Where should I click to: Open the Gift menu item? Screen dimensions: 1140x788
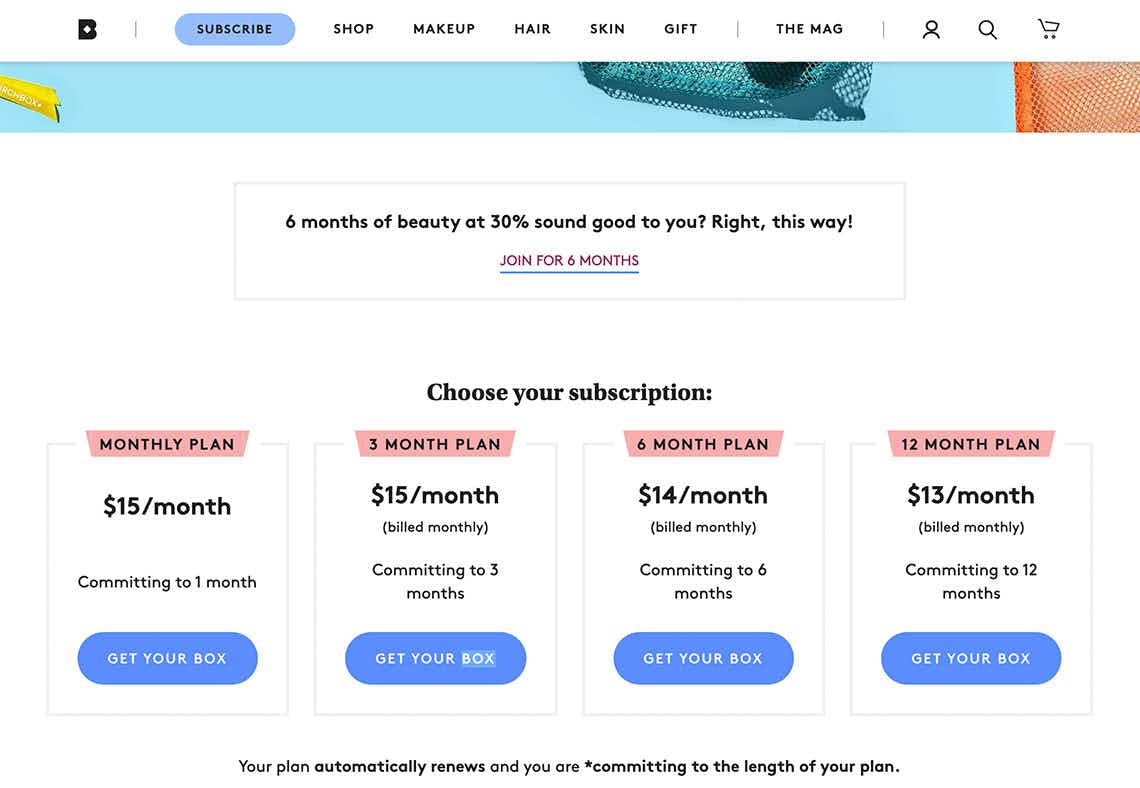tap(681, 29)
